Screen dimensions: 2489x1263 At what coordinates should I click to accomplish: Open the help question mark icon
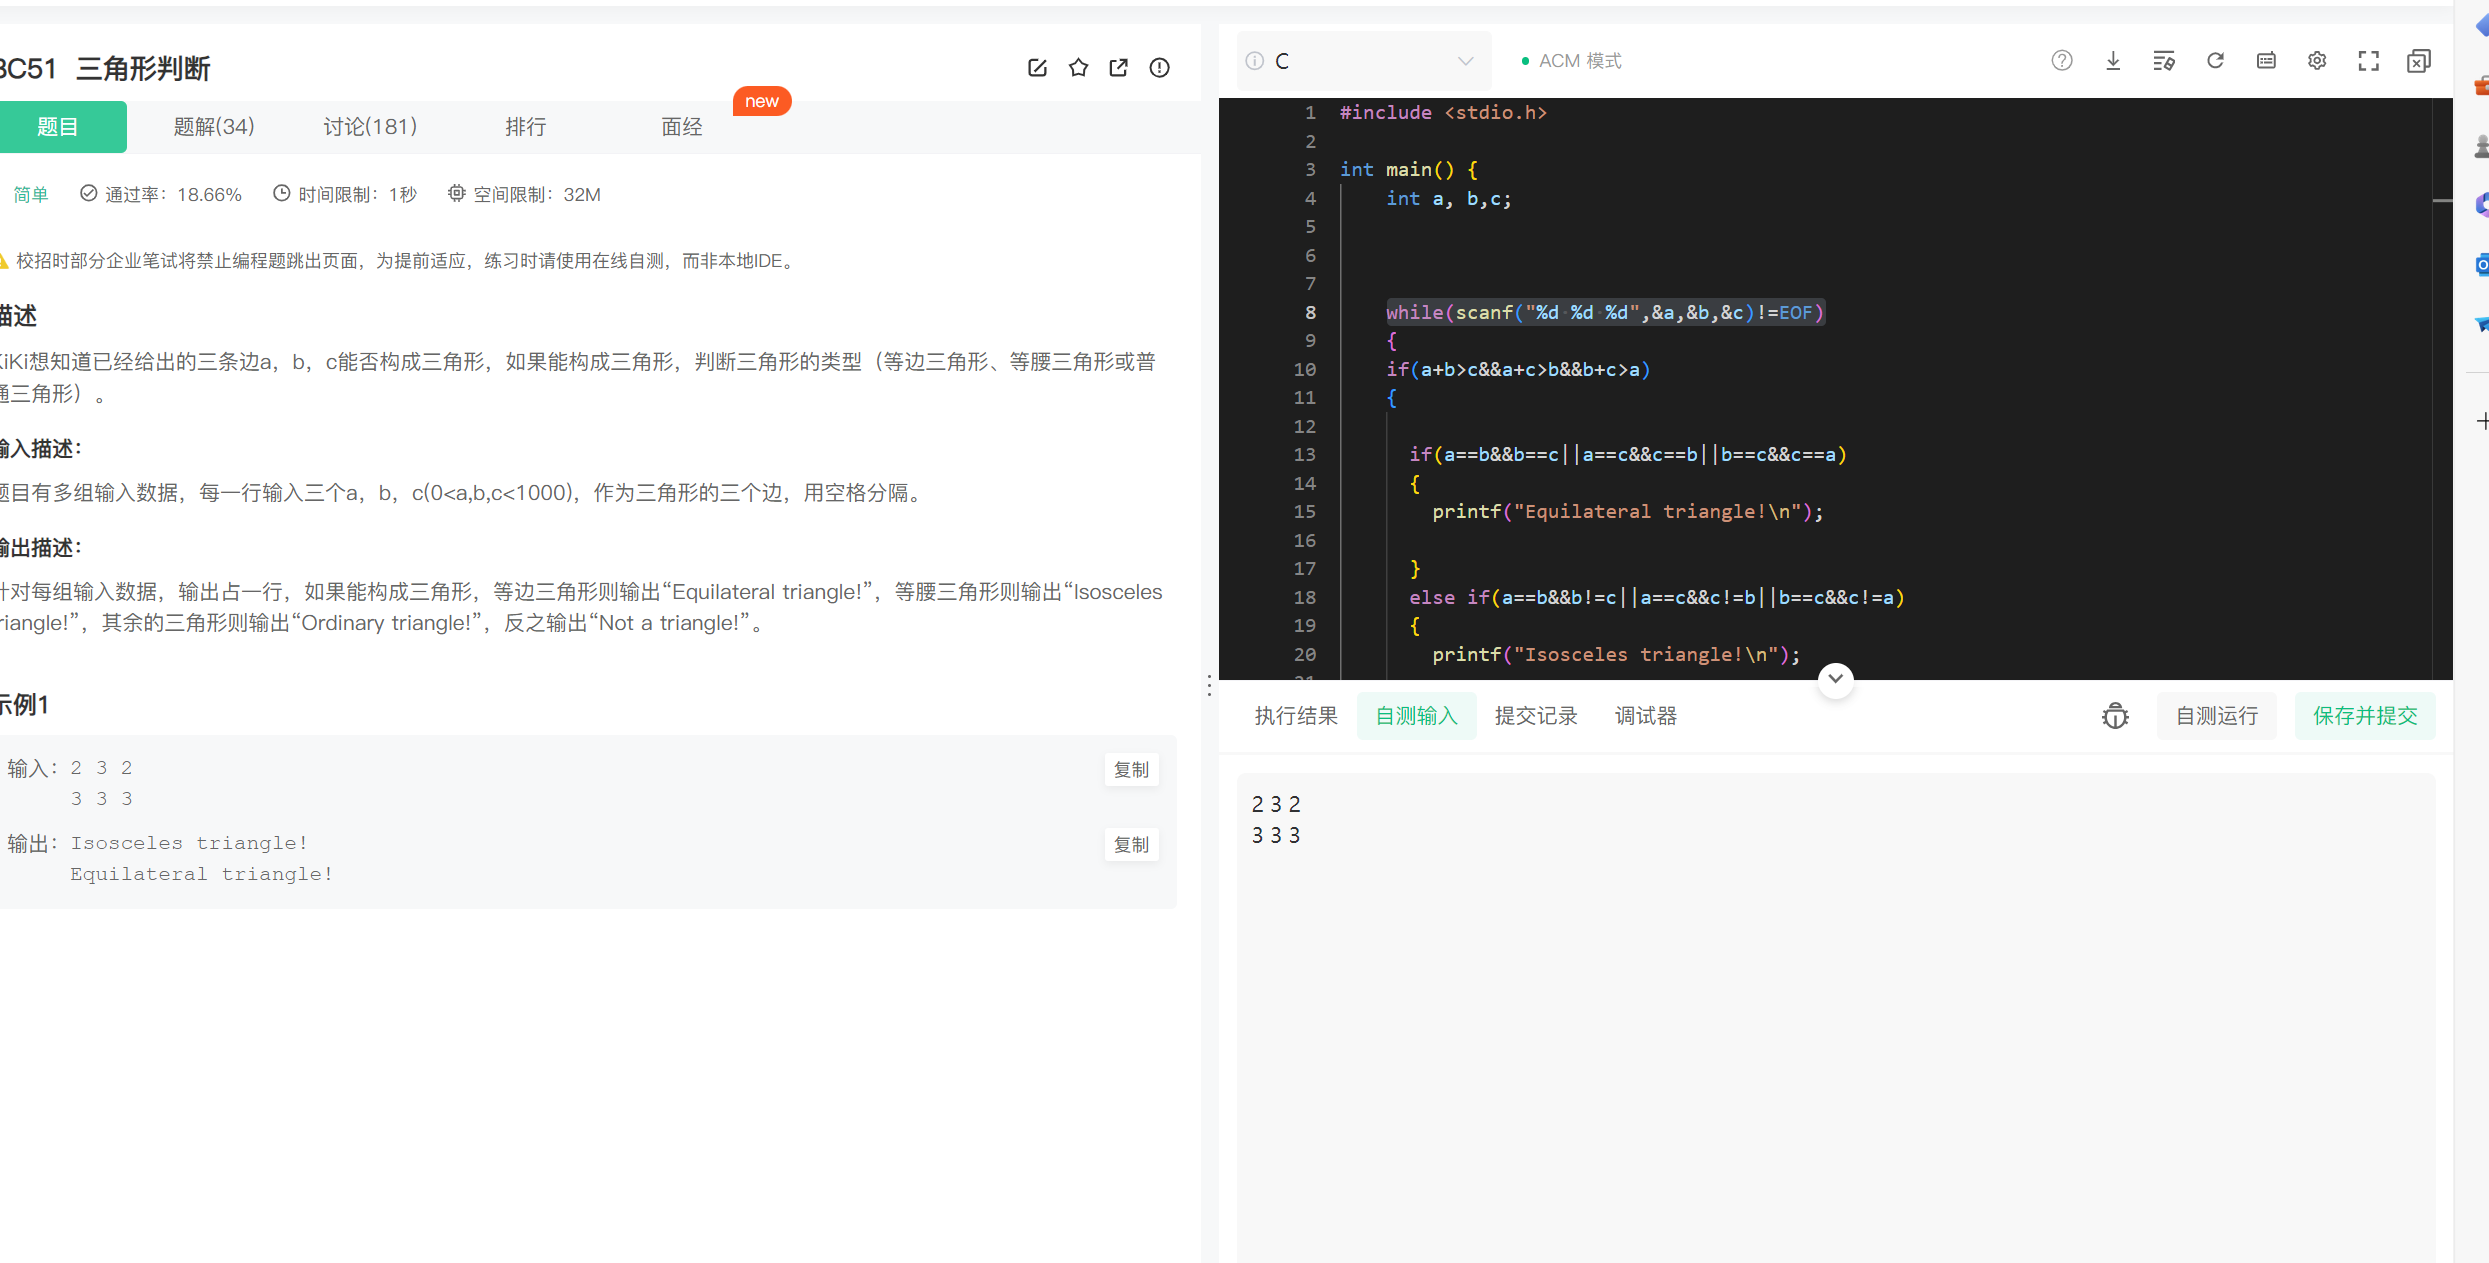[2062, 61]
